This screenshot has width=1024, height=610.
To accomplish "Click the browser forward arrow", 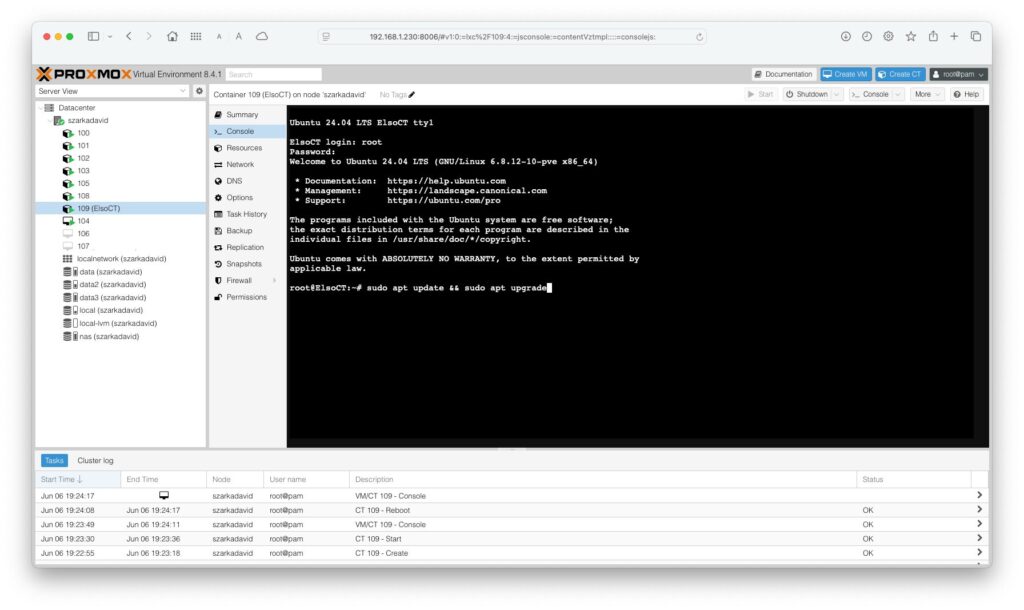I will tap(149, 37).
